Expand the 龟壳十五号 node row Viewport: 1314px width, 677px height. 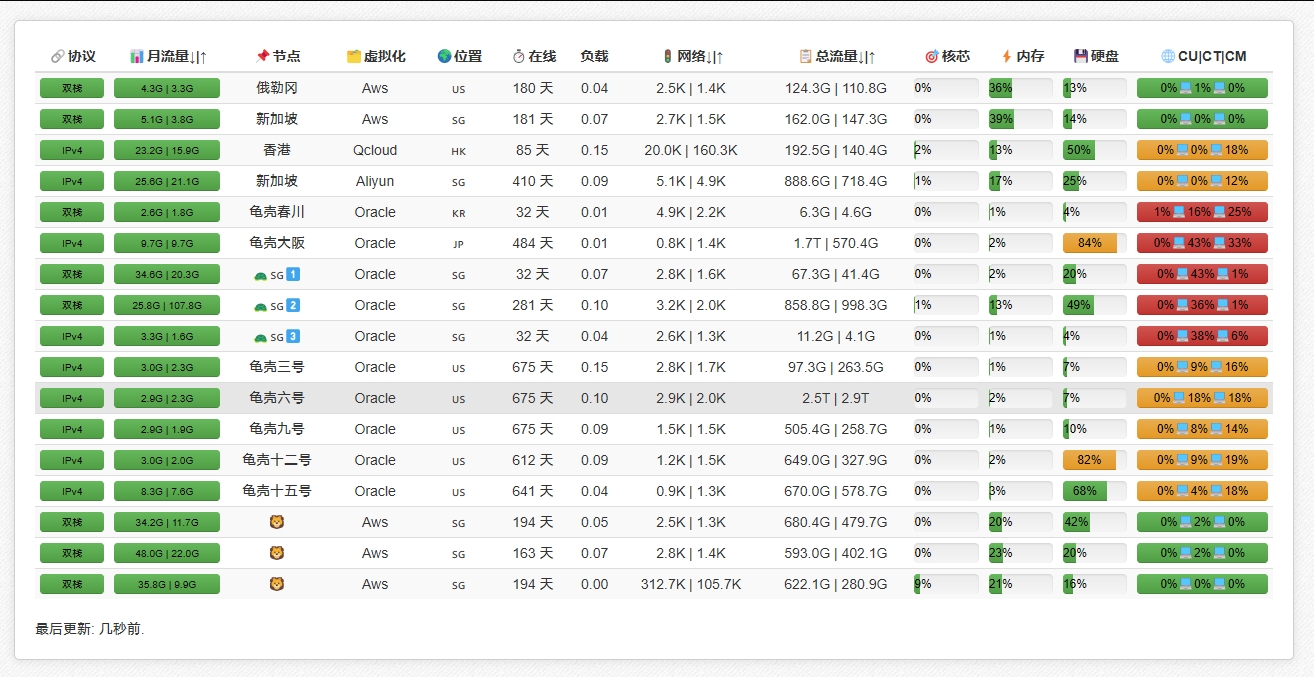pyautogui.click(x=277, y=491)
